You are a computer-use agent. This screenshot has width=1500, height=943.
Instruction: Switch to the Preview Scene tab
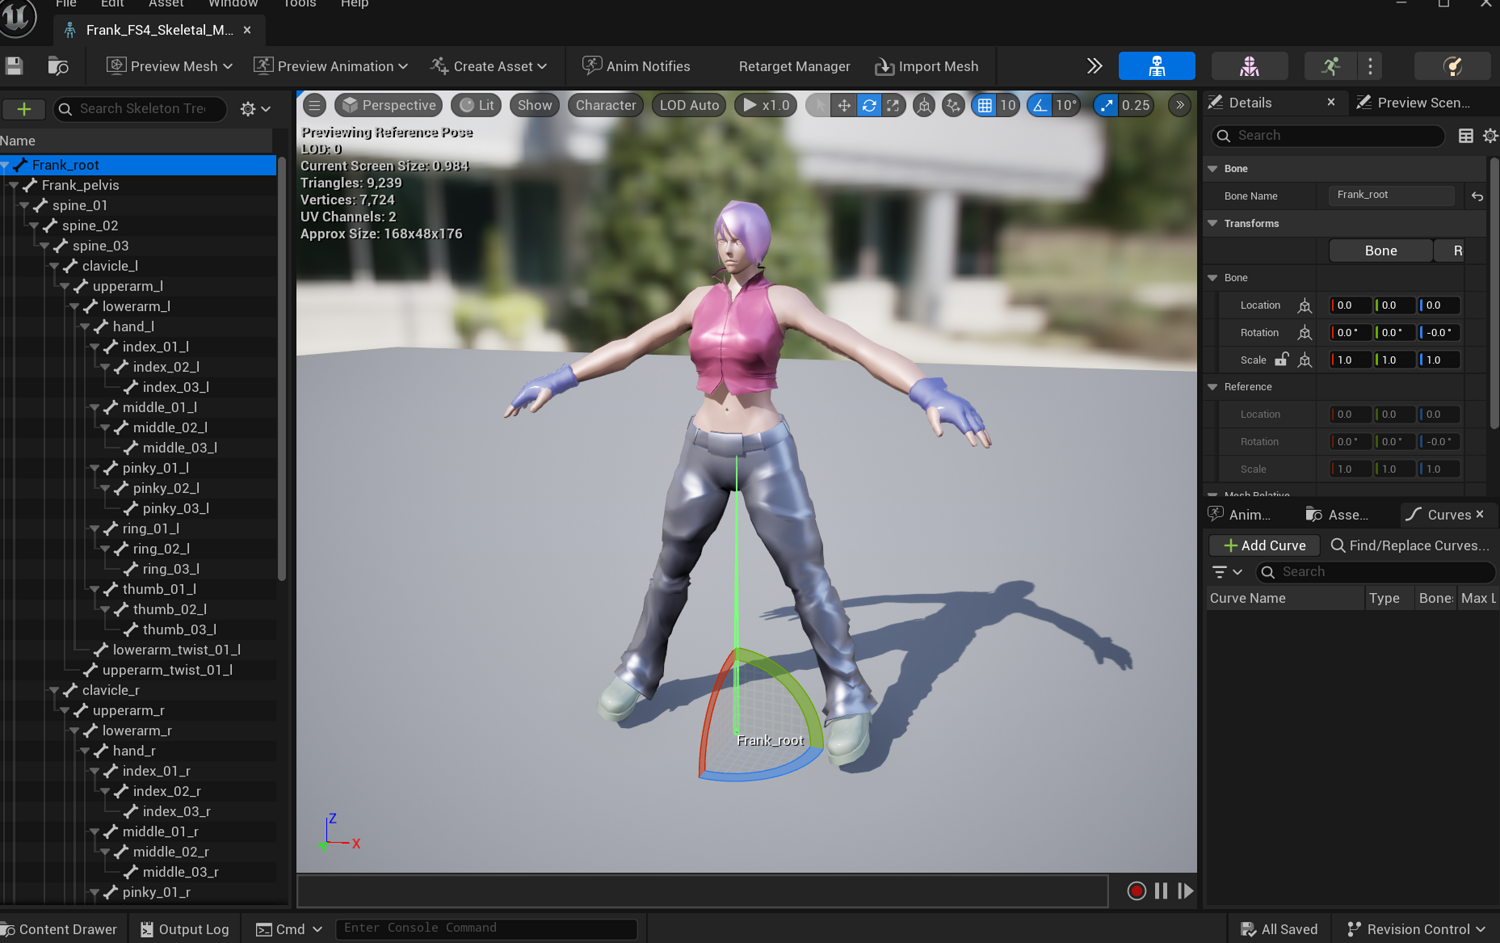pyautogui.click(x=1413, y=103)
